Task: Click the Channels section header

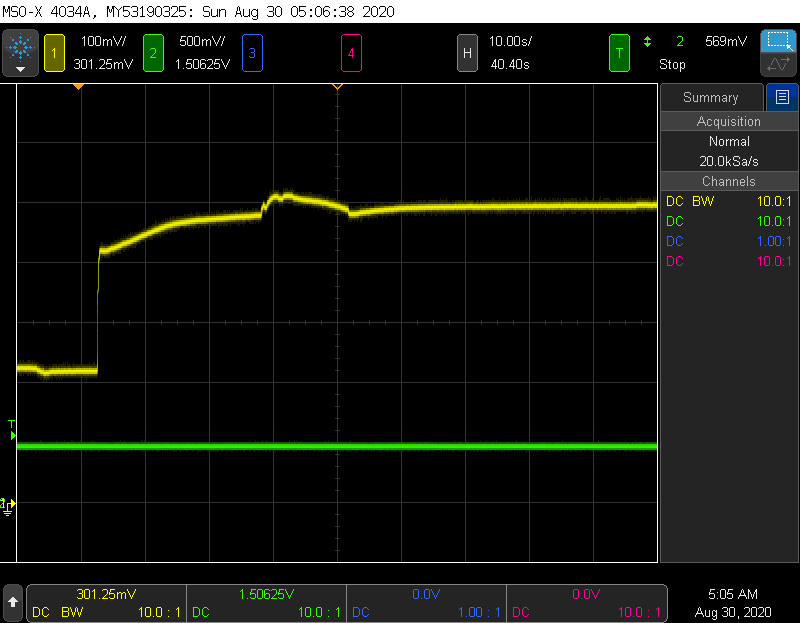Action: coord(728,181)
